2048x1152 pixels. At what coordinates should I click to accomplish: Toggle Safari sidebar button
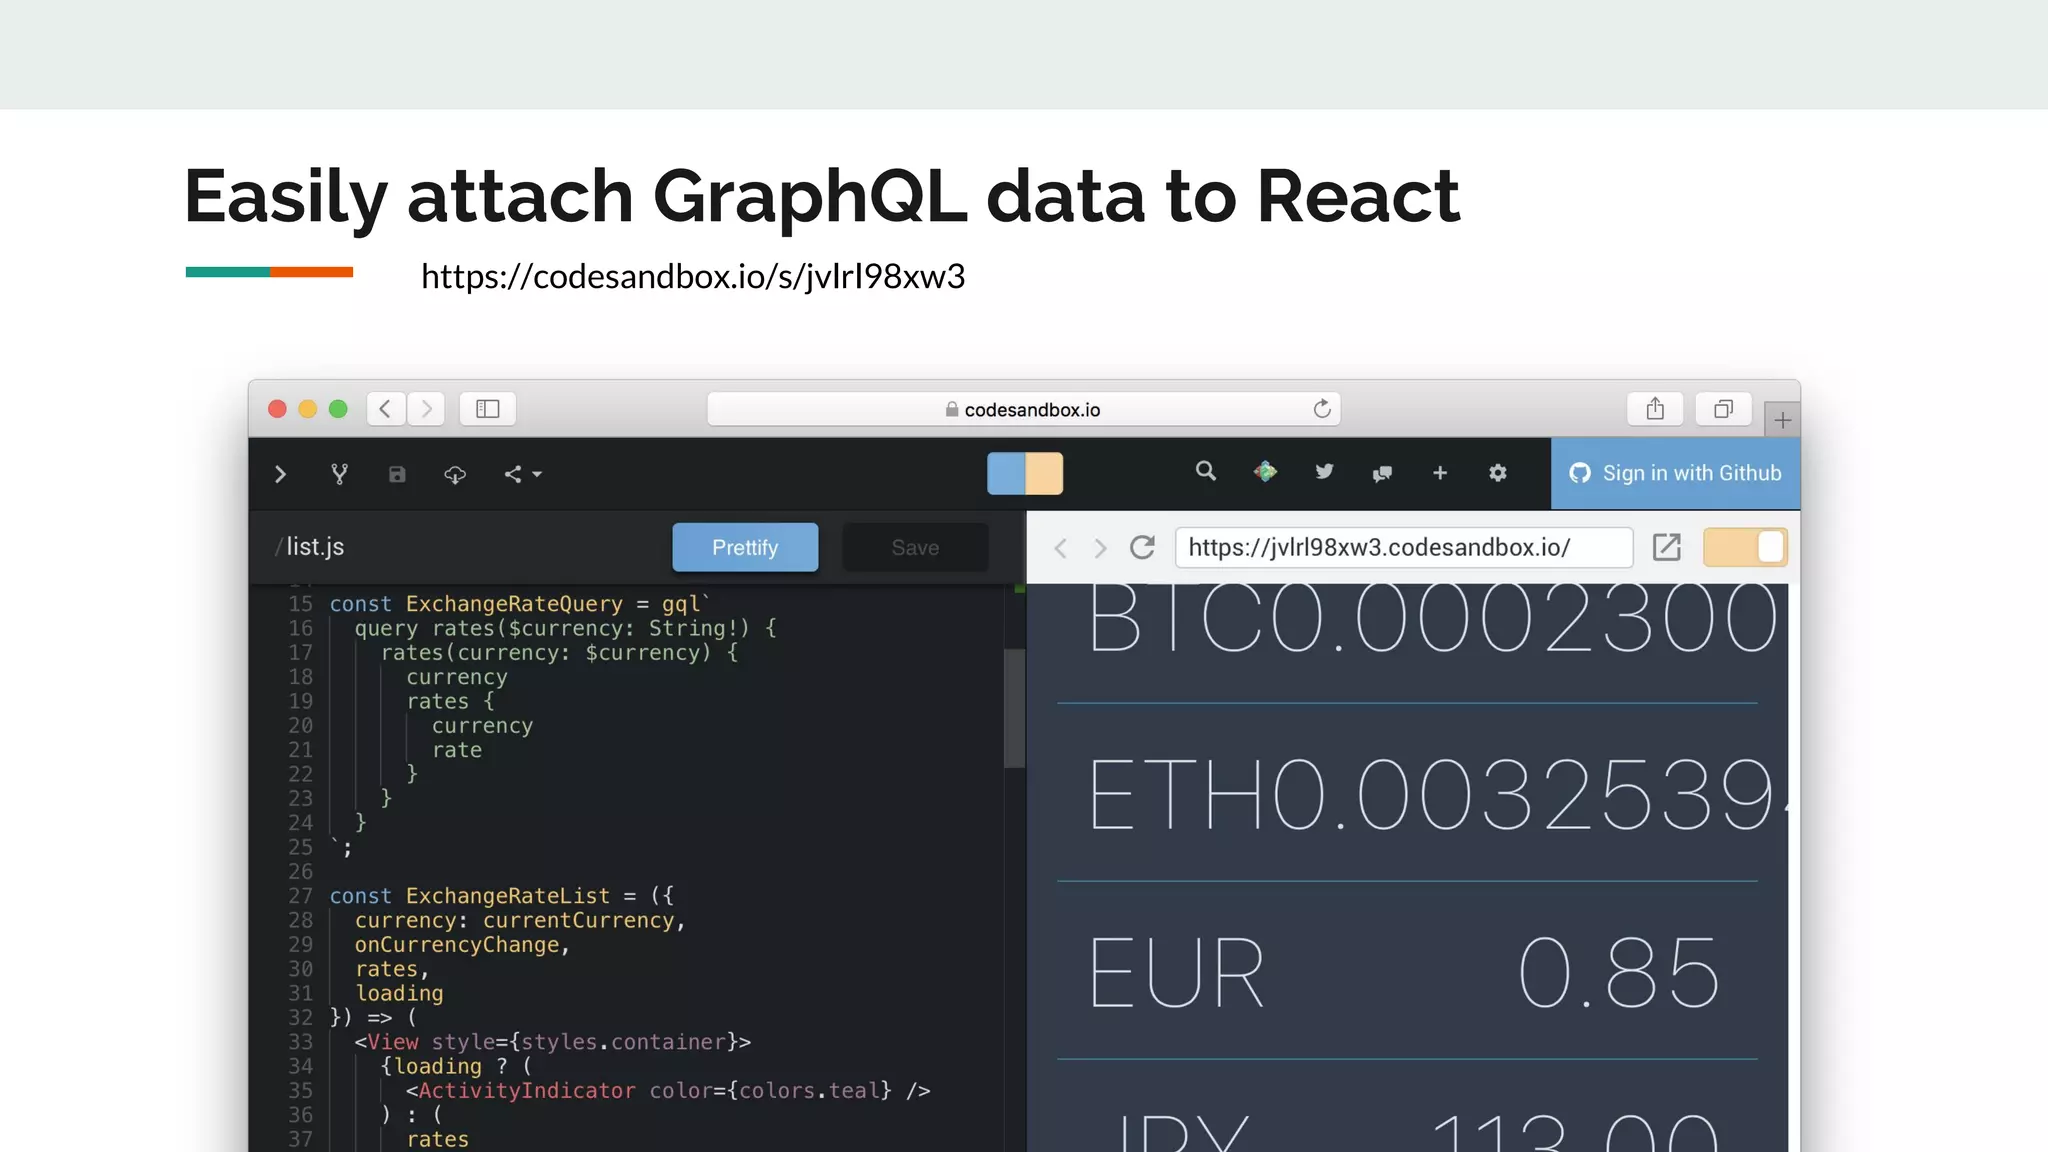pos(488,409)
